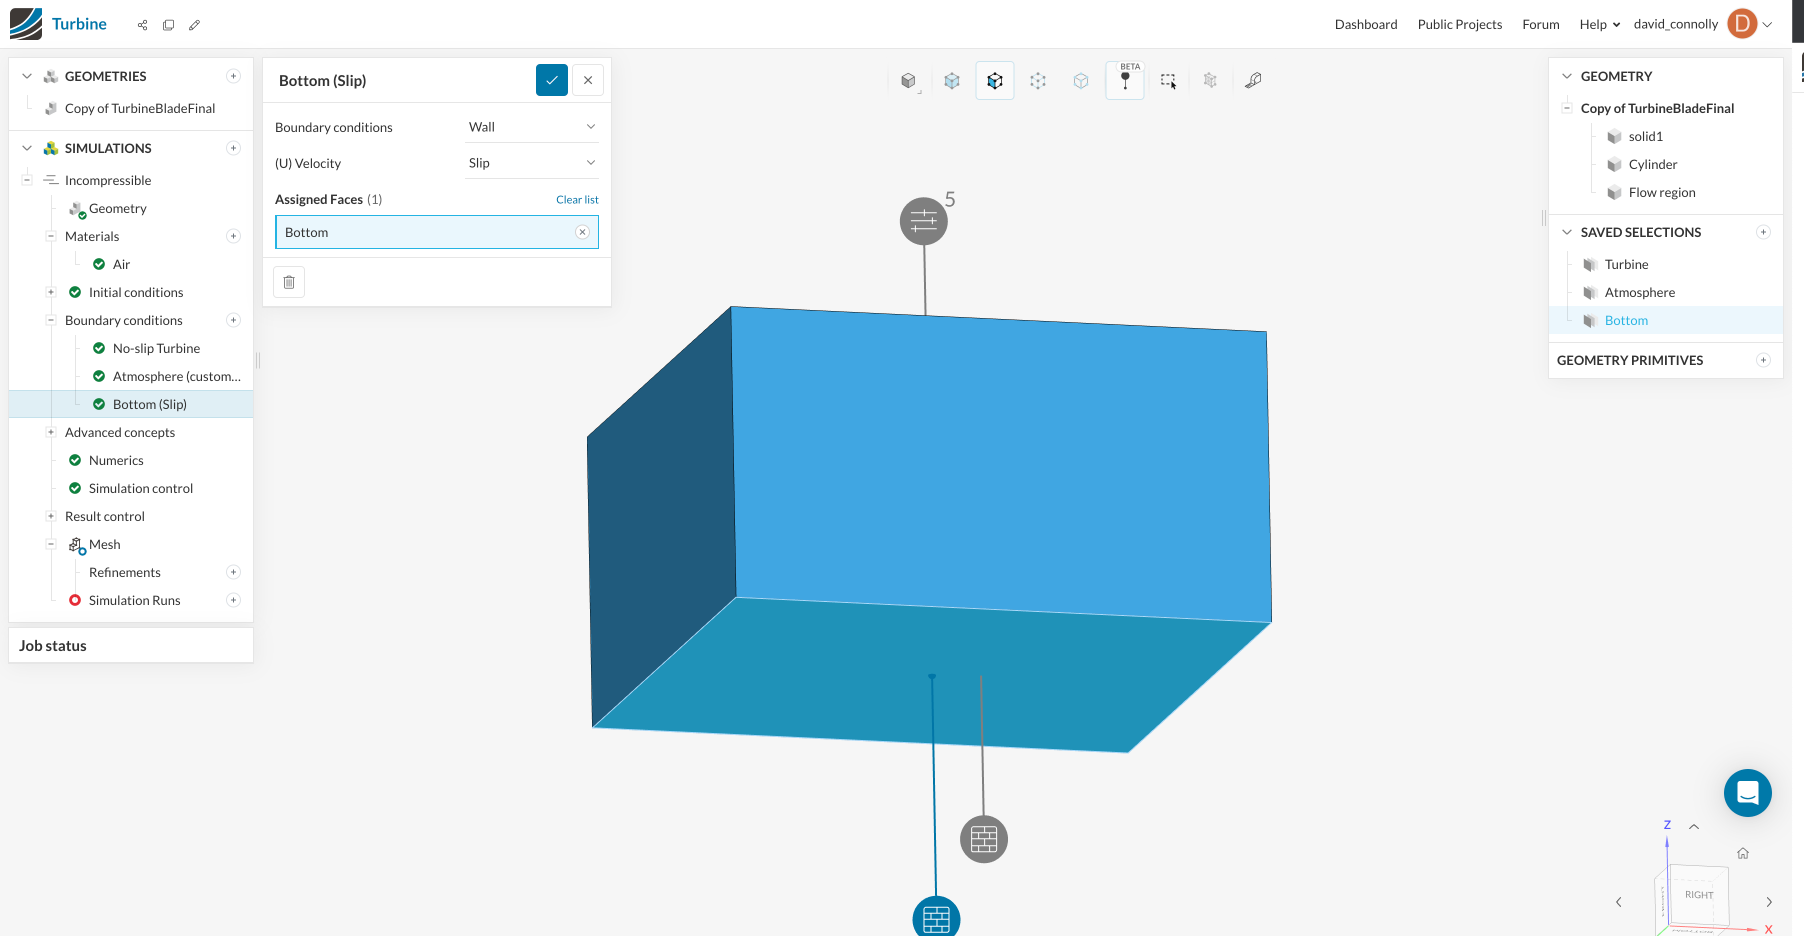Select the Atmosphere saved selection
The height and width of the screenshot is (936, 1804).
point(1639,292)
